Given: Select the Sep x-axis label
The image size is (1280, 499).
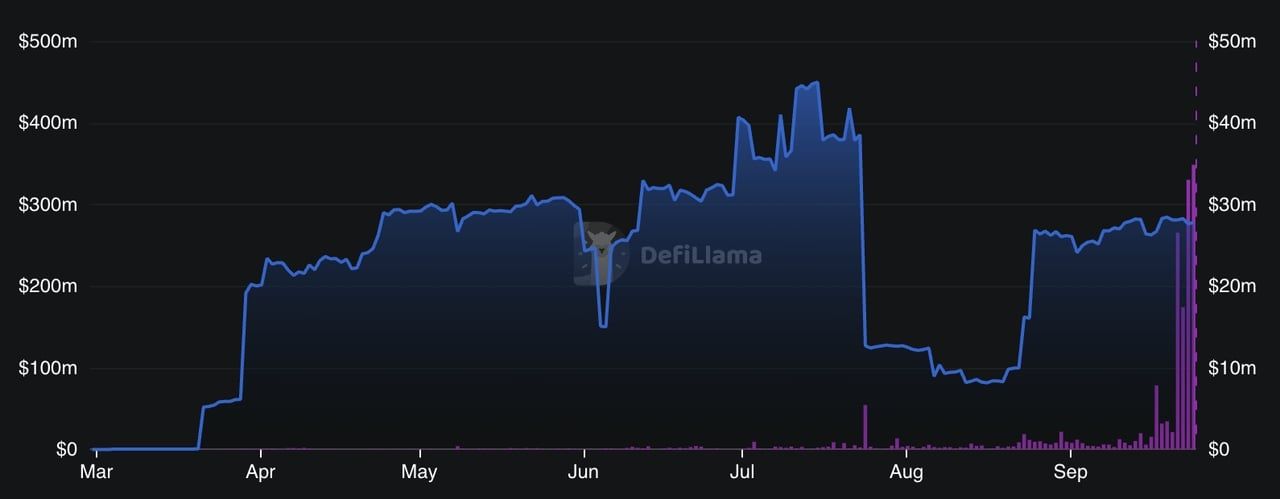Looking at the screenshot, I should pyautogui.click(x=1070, y=469).
